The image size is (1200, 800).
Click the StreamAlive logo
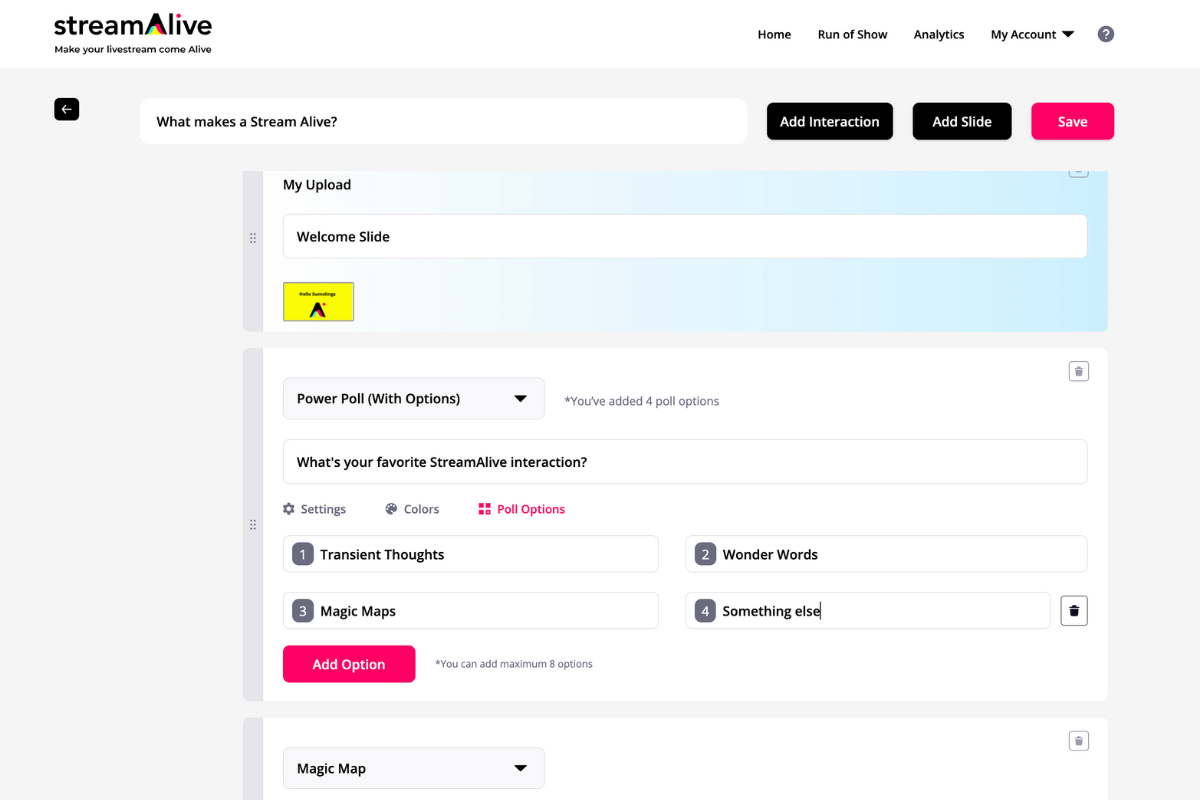click(x=133, y=25)
